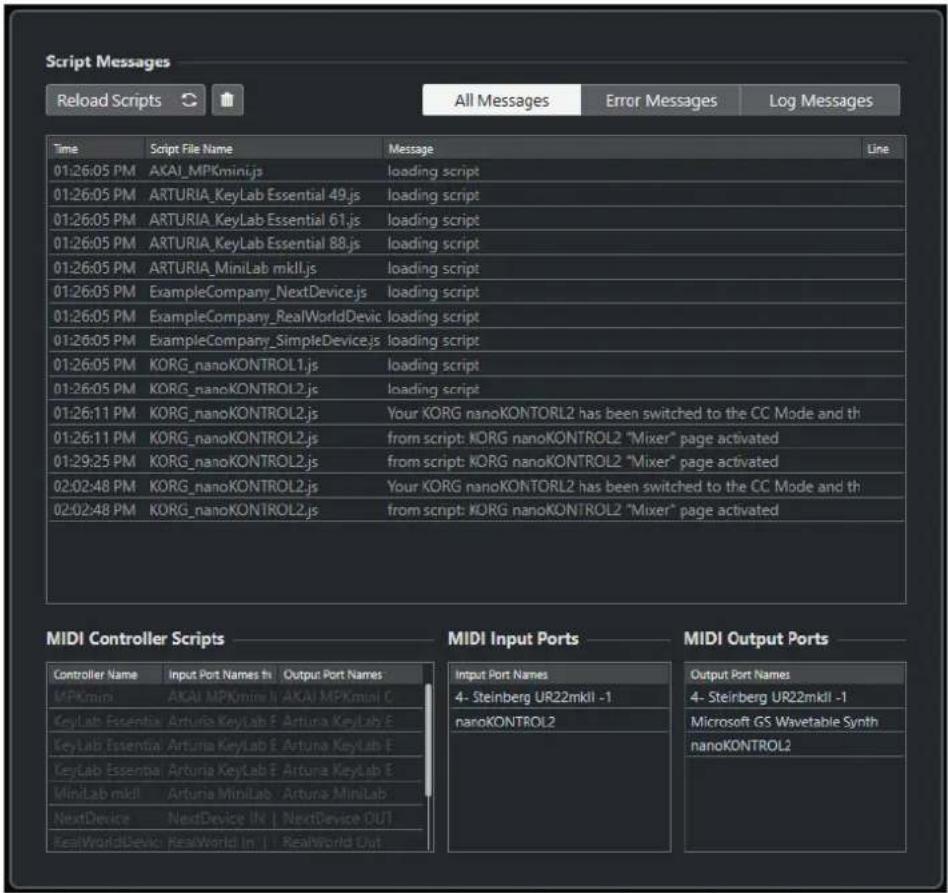This screenshot has height=893, width=948.
Task: Select the NextDevice controller name
Action: (x=91, y=818)
